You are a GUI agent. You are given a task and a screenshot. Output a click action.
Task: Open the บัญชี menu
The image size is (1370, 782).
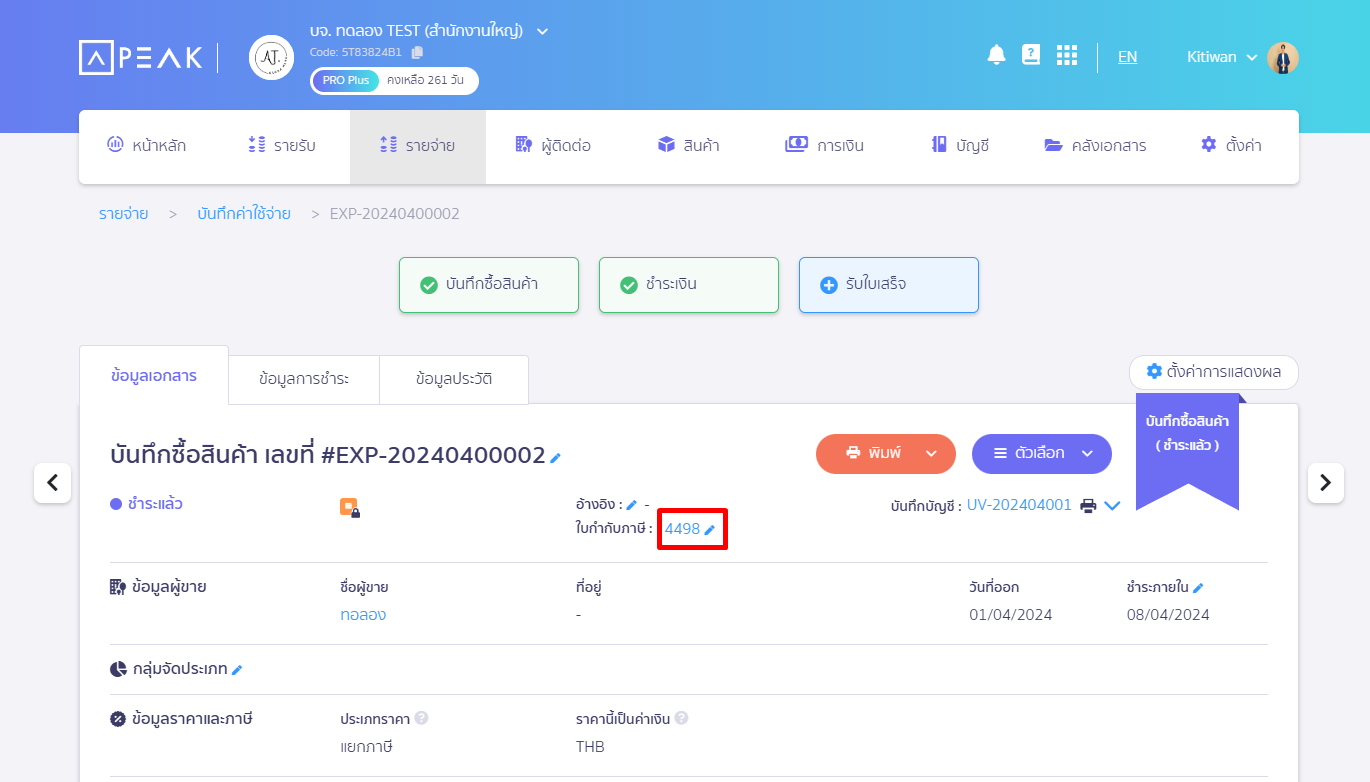pos(959,146)
